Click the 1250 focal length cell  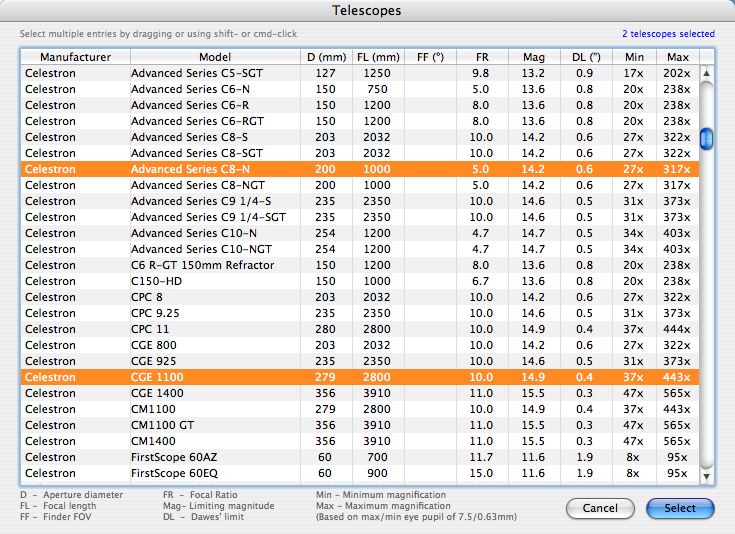click(x=377, y=73)
